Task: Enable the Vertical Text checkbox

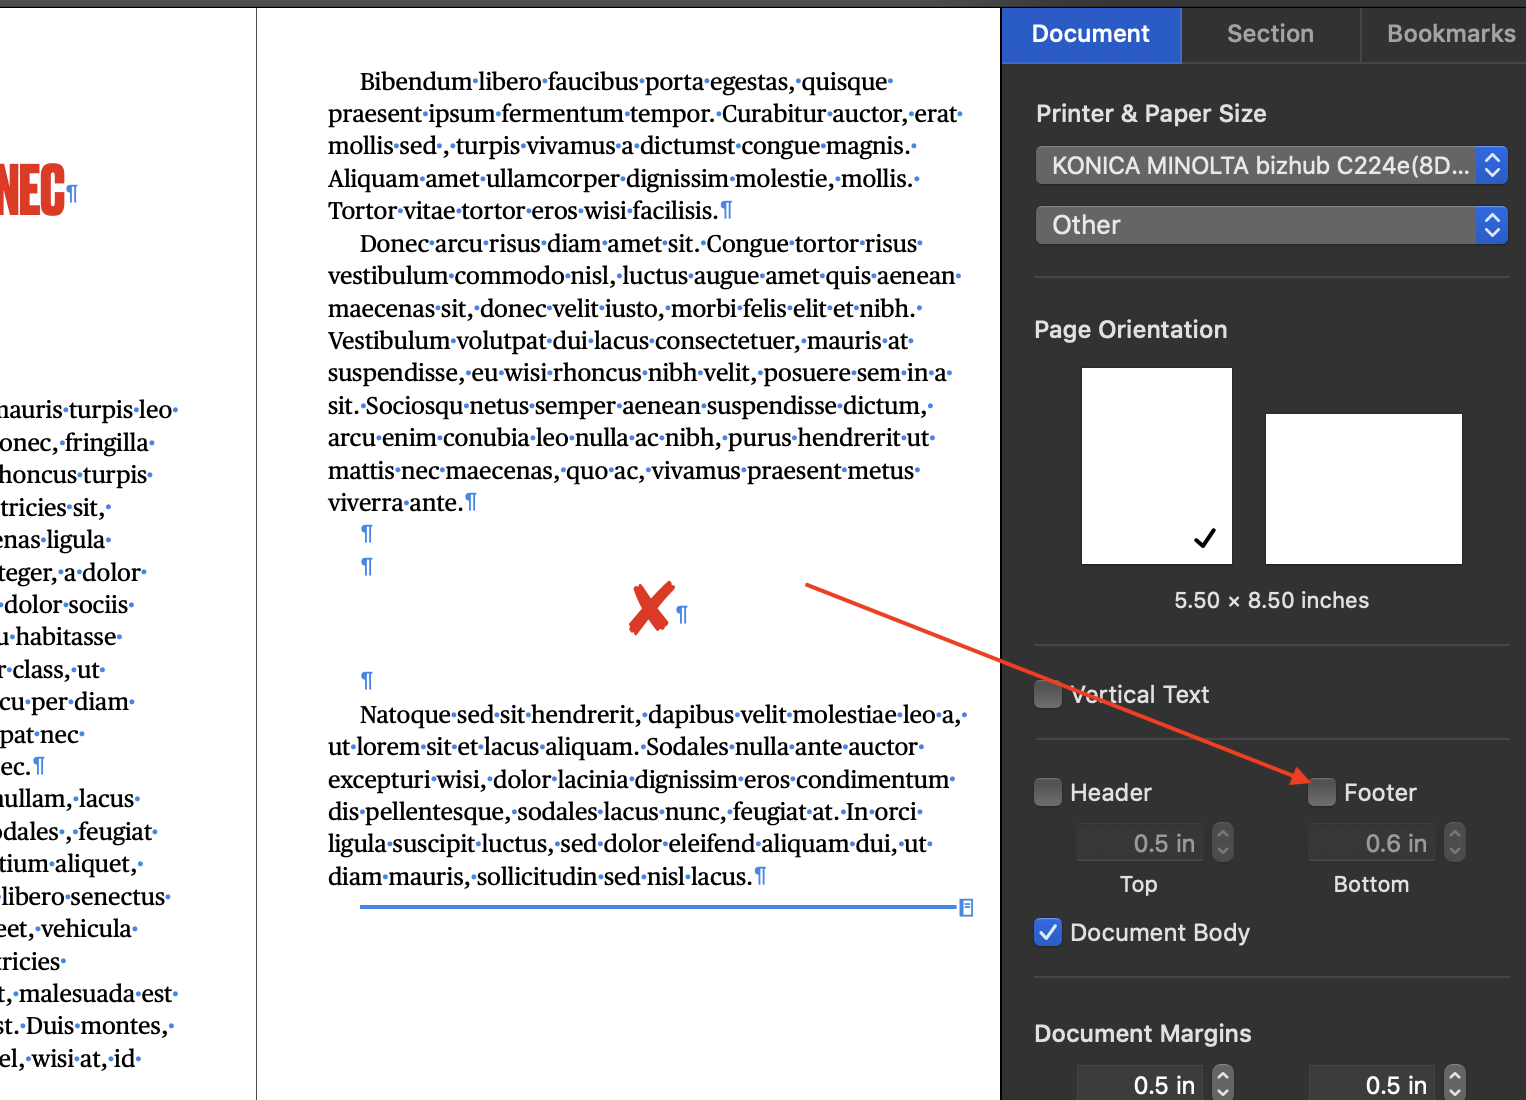Action: point(1048,694)
